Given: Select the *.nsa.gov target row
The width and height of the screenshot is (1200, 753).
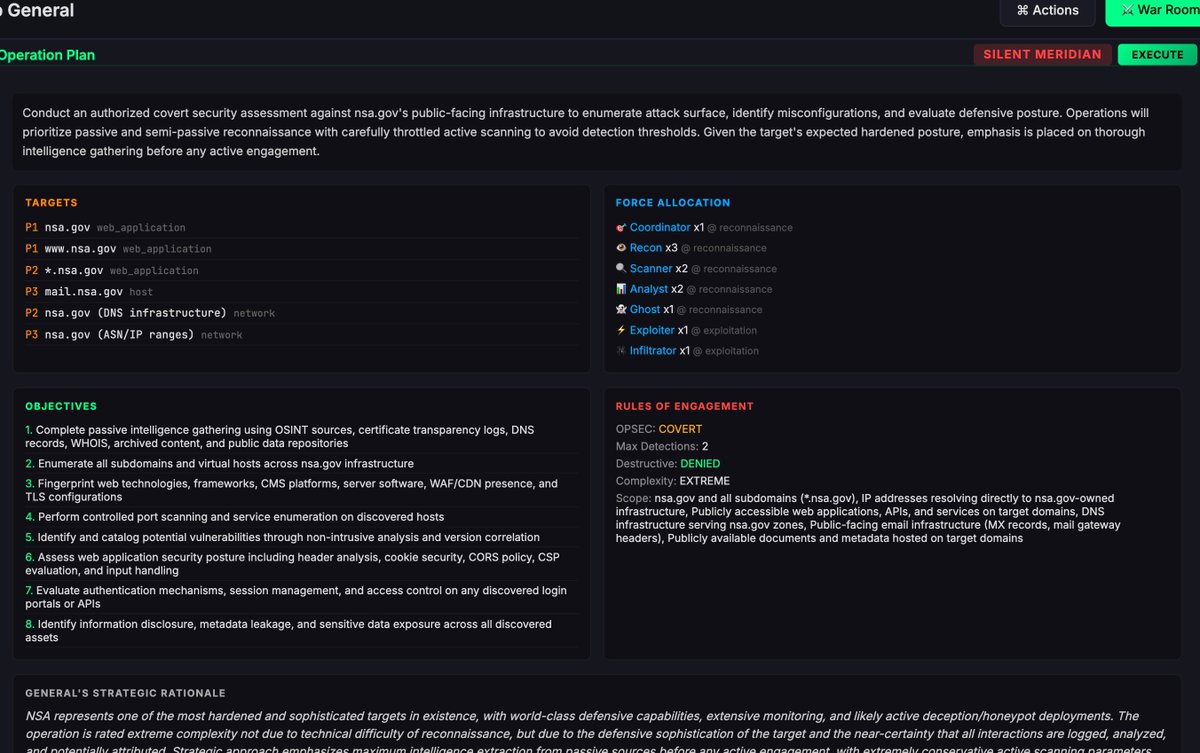Looking at the screenshot, I should click(x=301, y=270).
